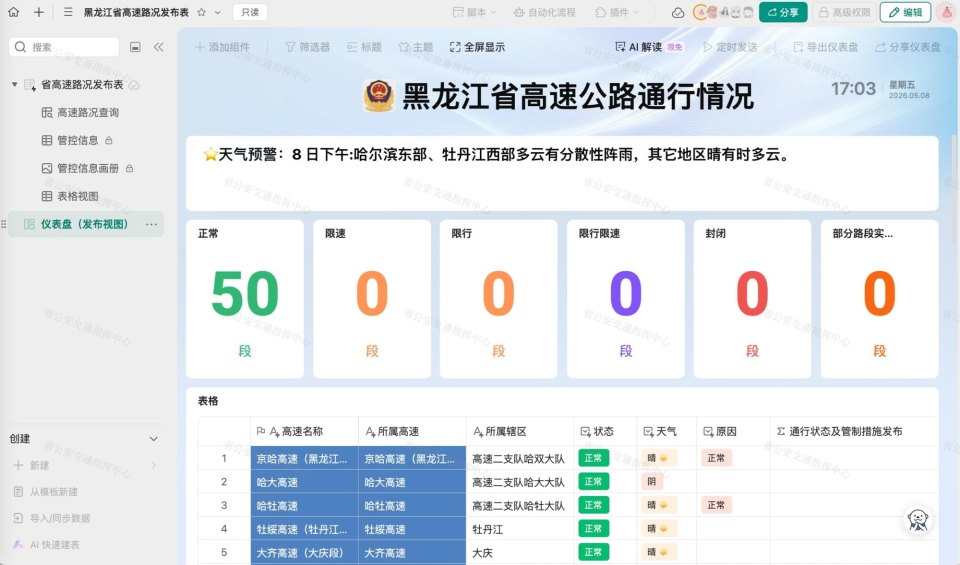Screen dimensions: 960x565
Task: Collapse the 创建 section chevron
Action: [x=154, y=439]
